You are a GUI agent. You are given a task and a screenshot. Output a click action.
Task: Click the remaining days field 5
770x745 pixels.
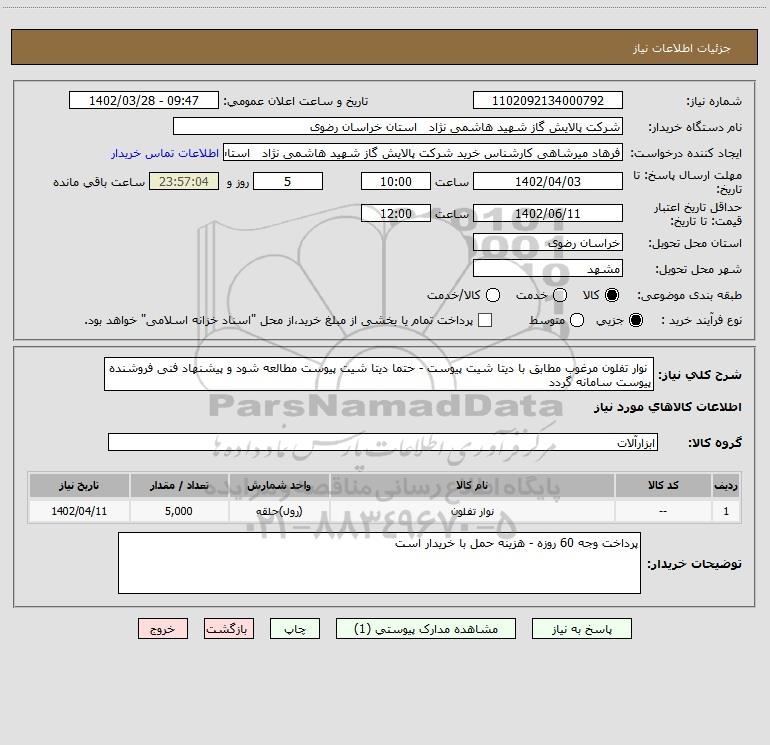[x=288, y=181]
